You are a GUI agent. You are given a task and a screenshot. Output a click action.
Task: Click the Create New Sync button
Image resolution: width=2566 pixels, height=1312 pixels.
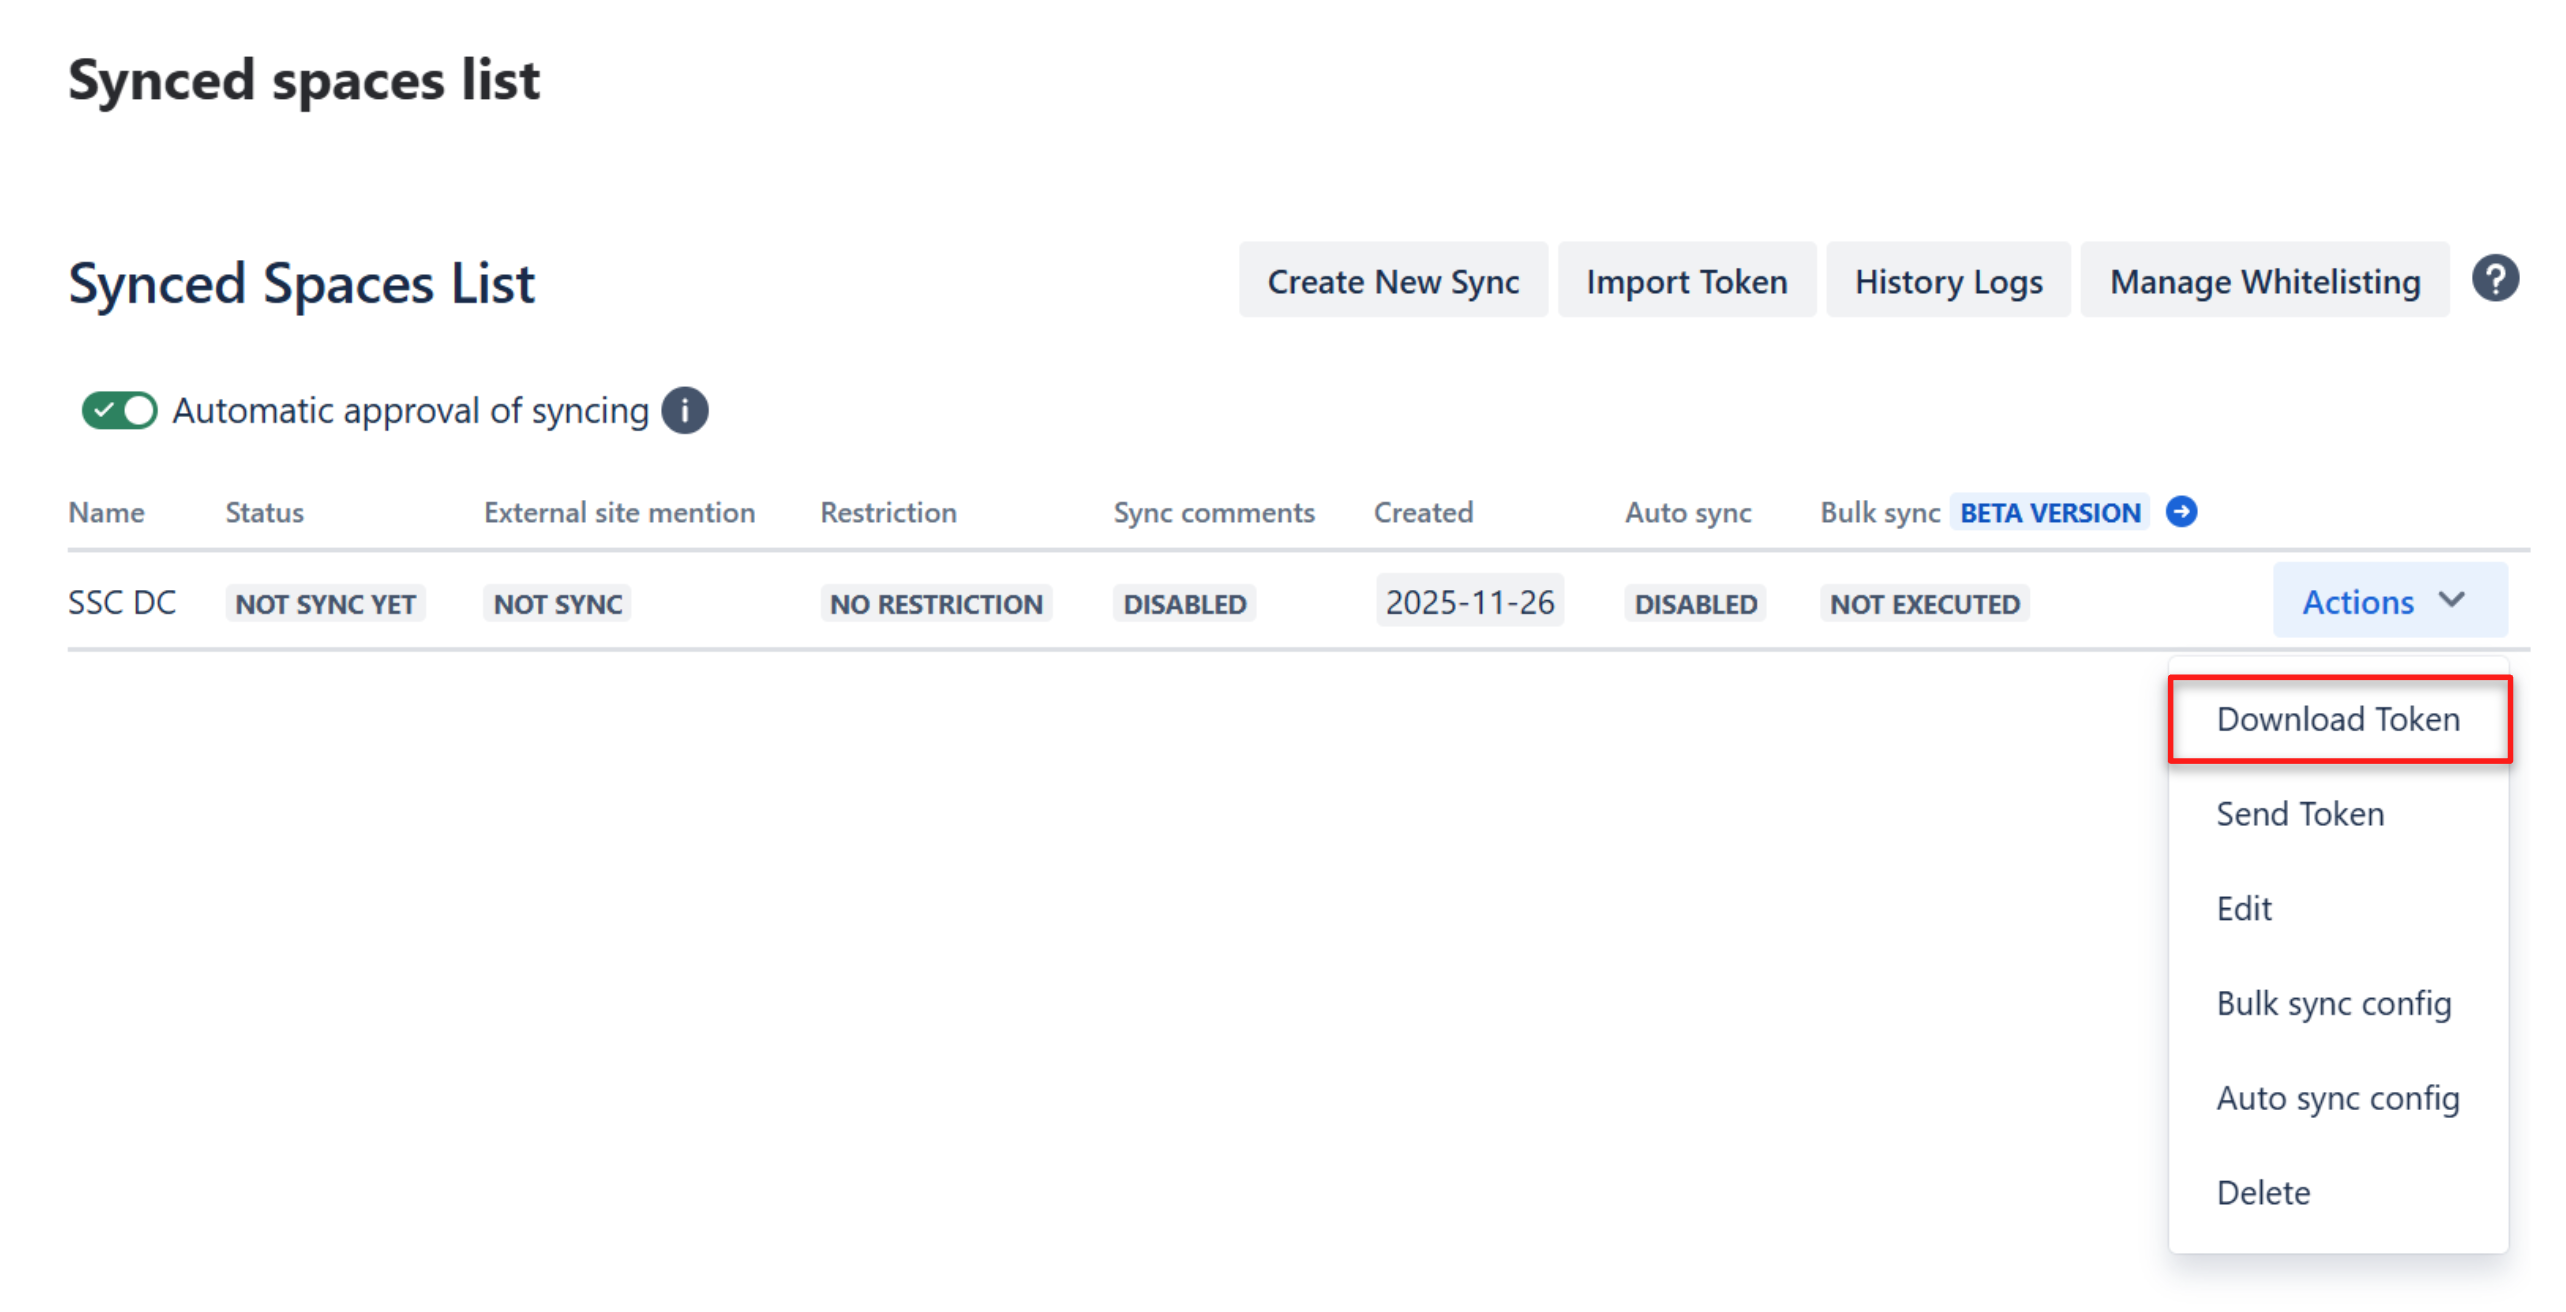coord(1392,281)
